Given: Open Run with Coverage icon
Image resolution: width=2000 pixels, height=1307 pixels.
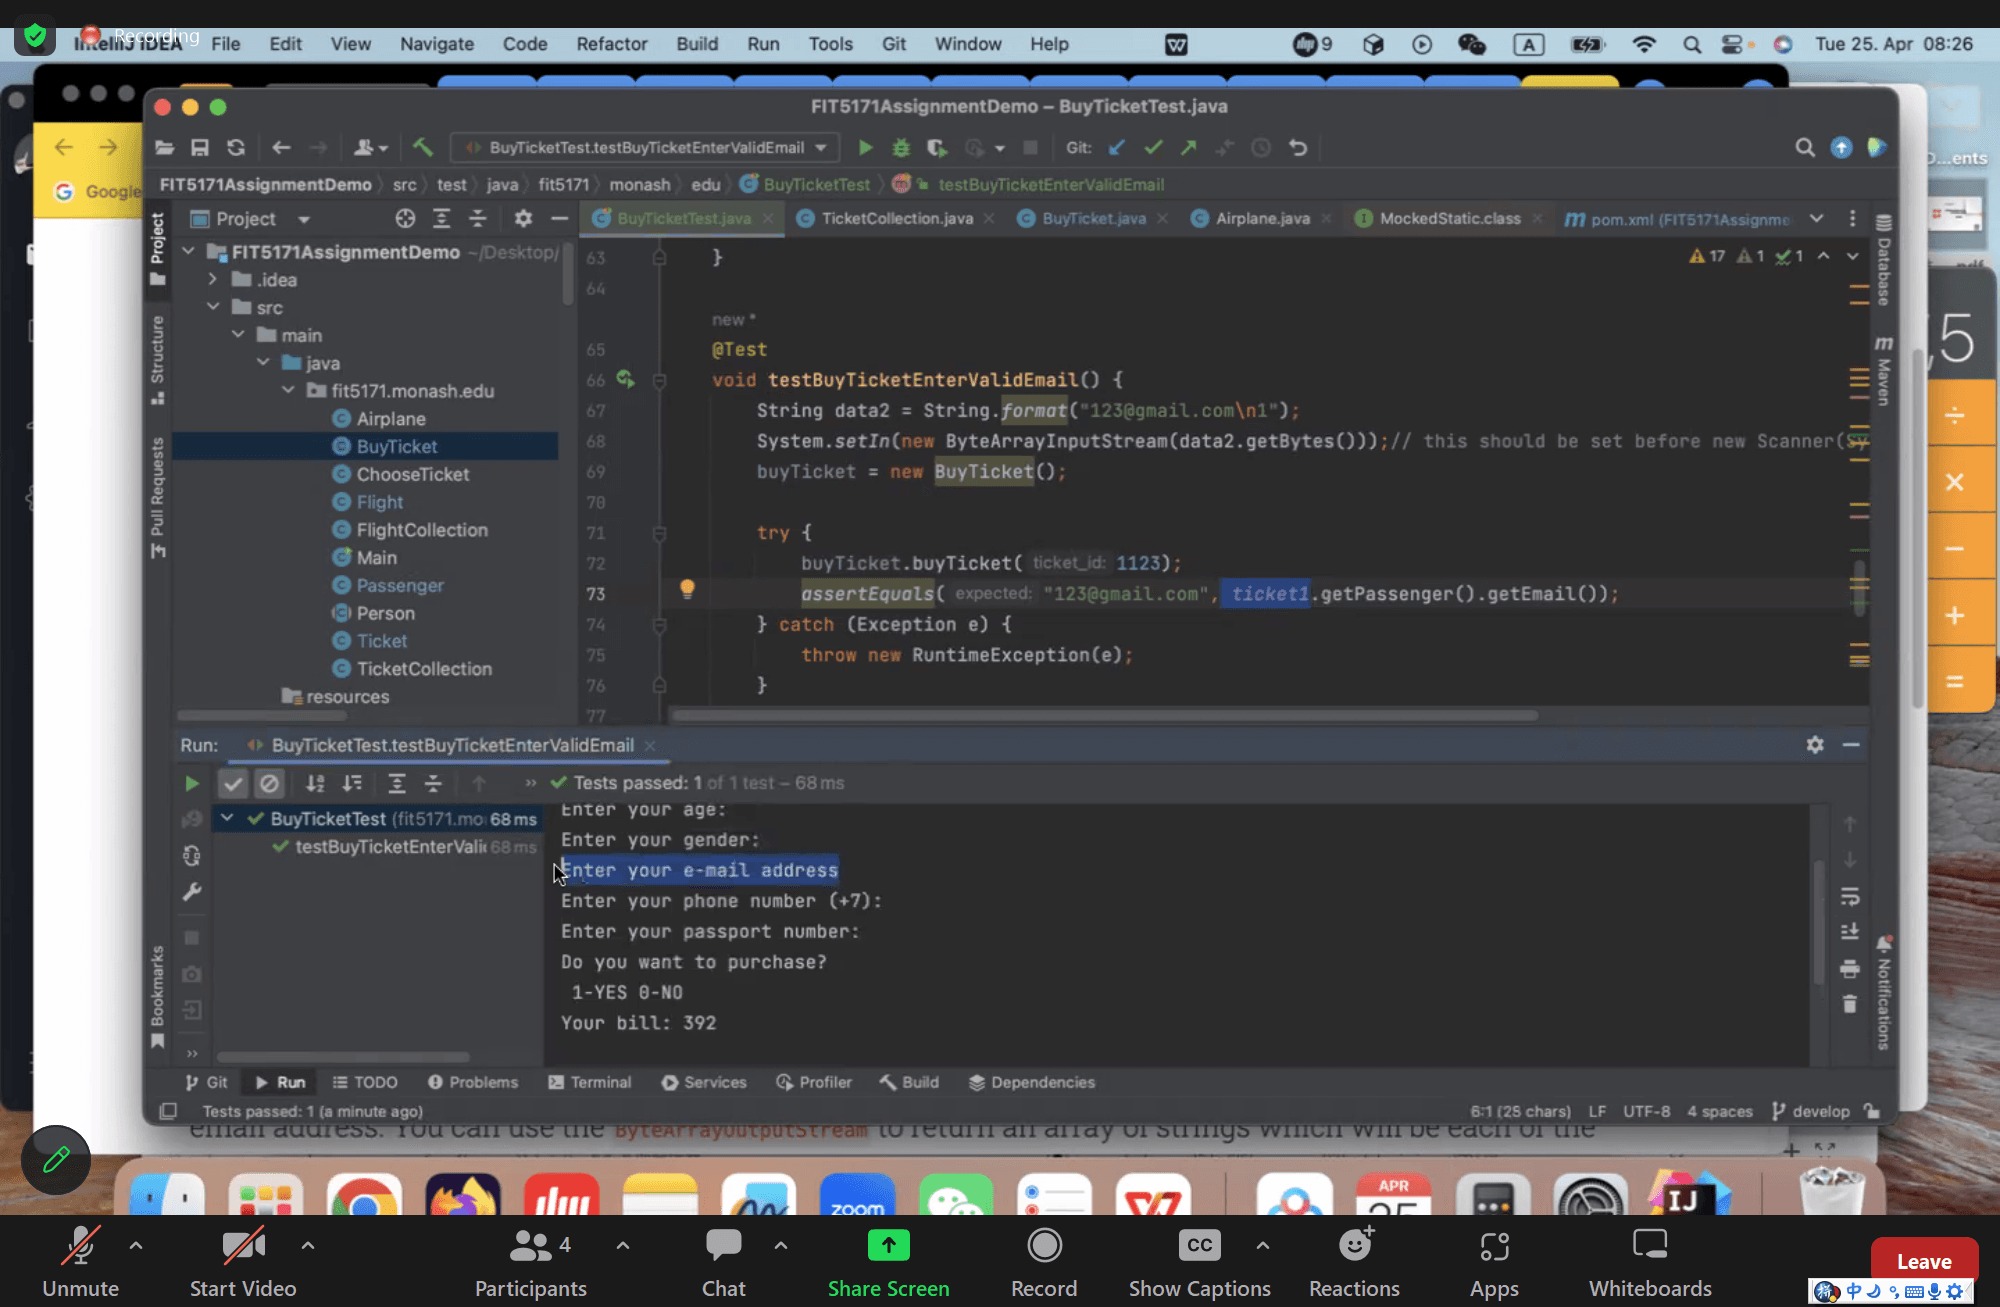Looking at the screenshot, I should [x=936, y=148].
